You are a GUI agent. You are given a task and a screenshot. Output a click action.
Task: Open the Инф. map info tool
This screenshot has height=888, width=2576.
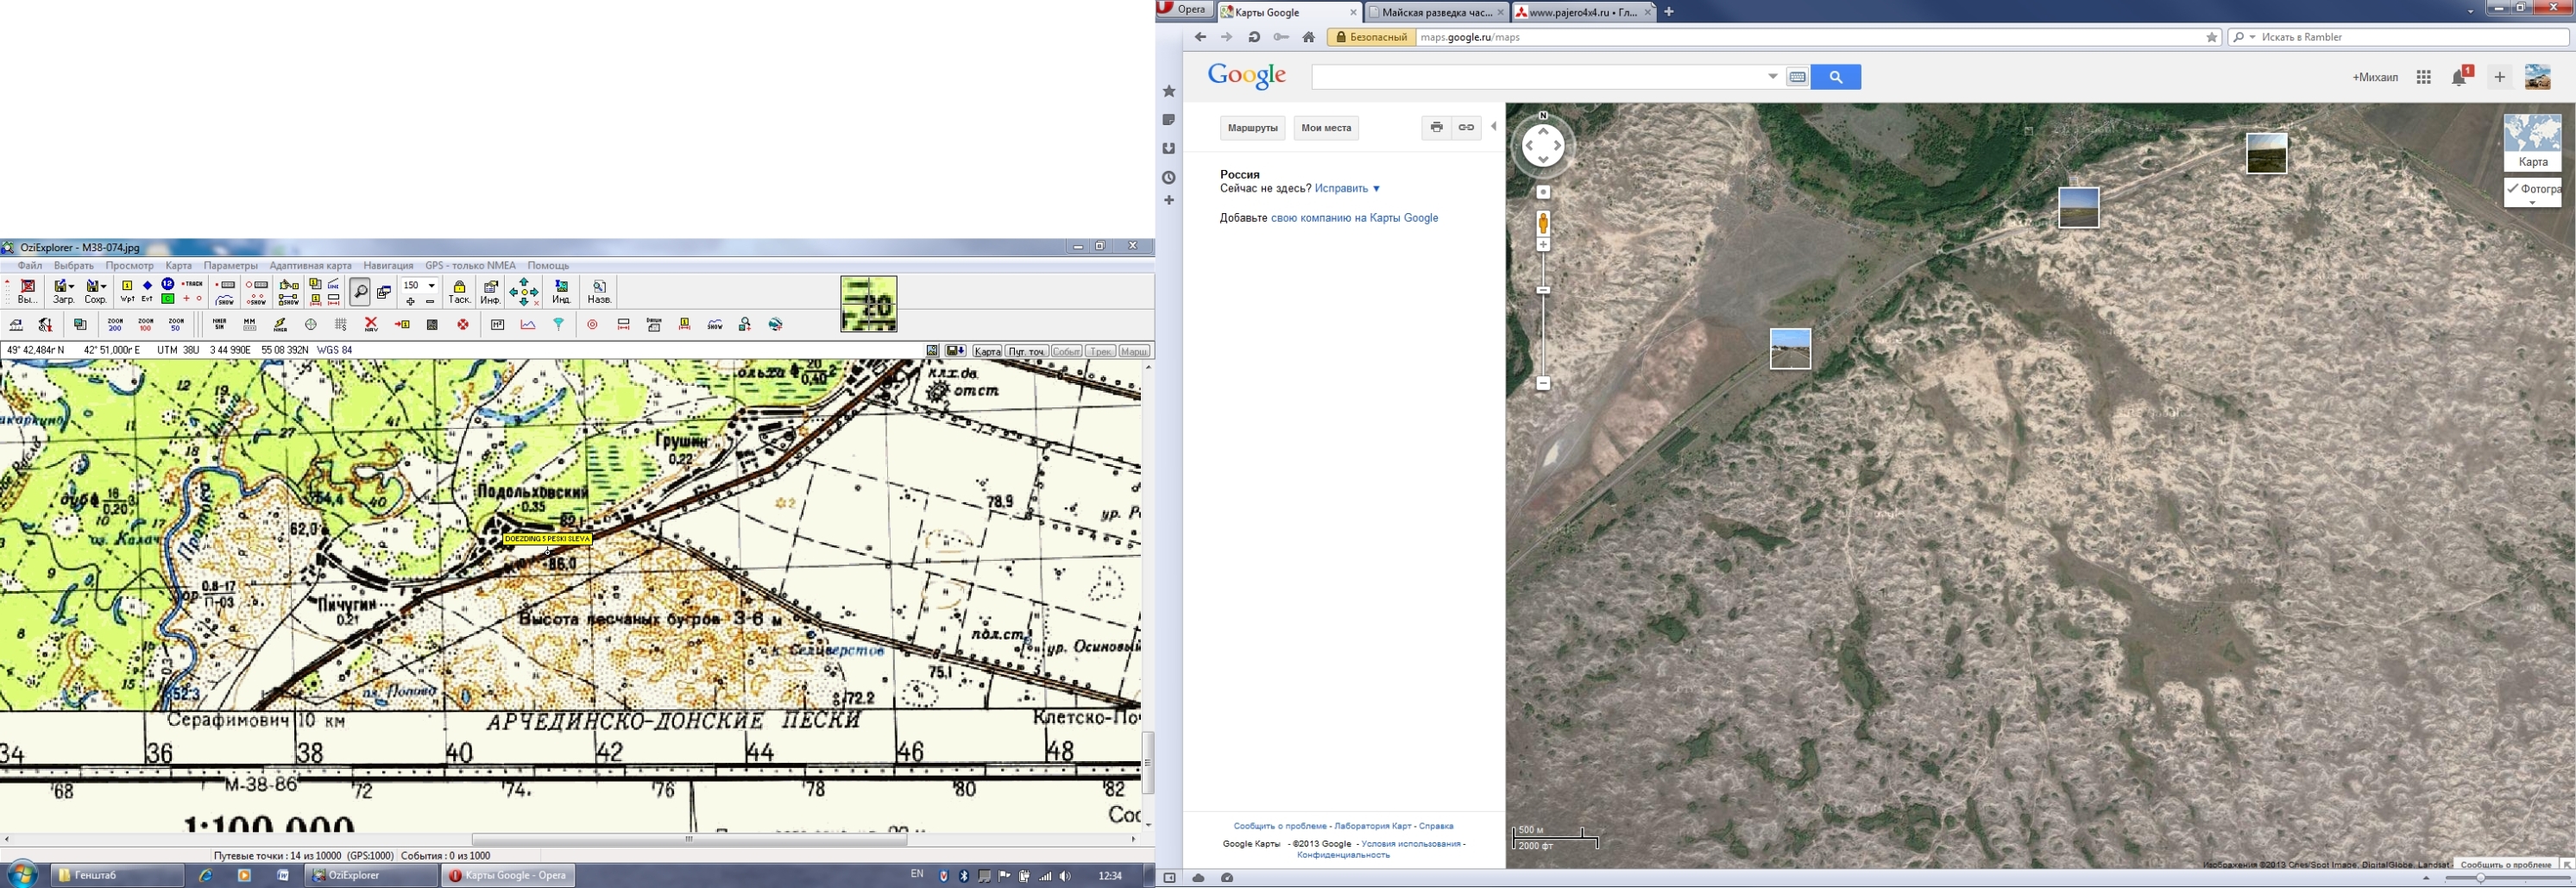pyautogui.click(x=490, y=292)
